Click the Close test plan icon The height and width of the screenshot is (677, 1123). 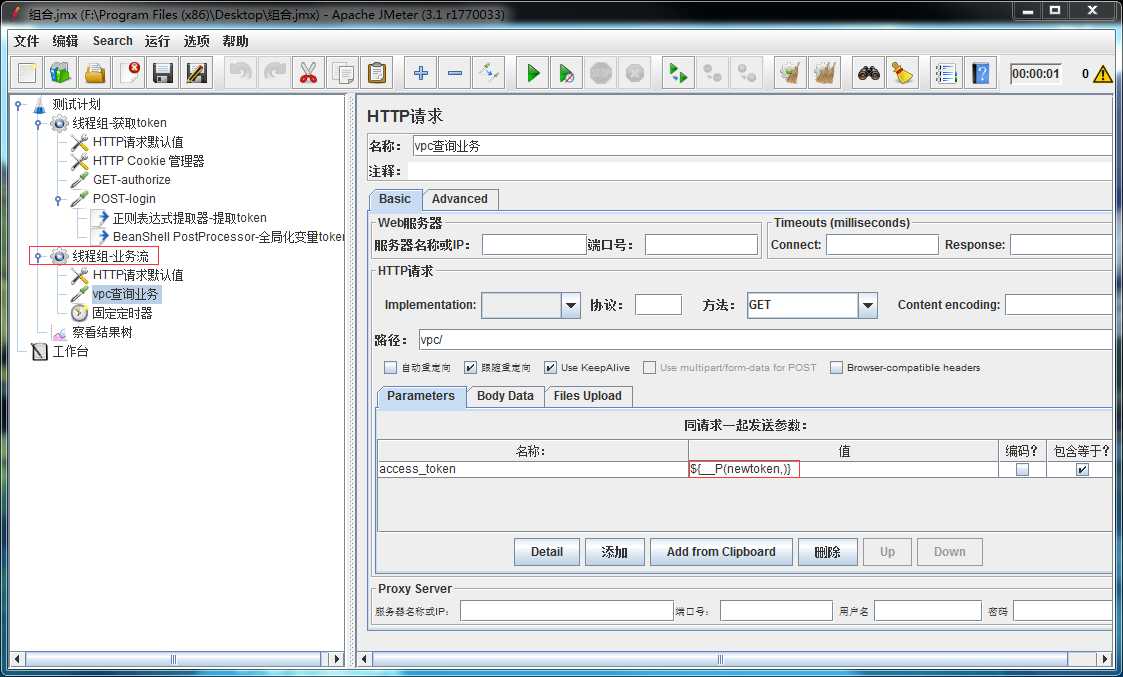pyautogui.click(x=129, y=73)
